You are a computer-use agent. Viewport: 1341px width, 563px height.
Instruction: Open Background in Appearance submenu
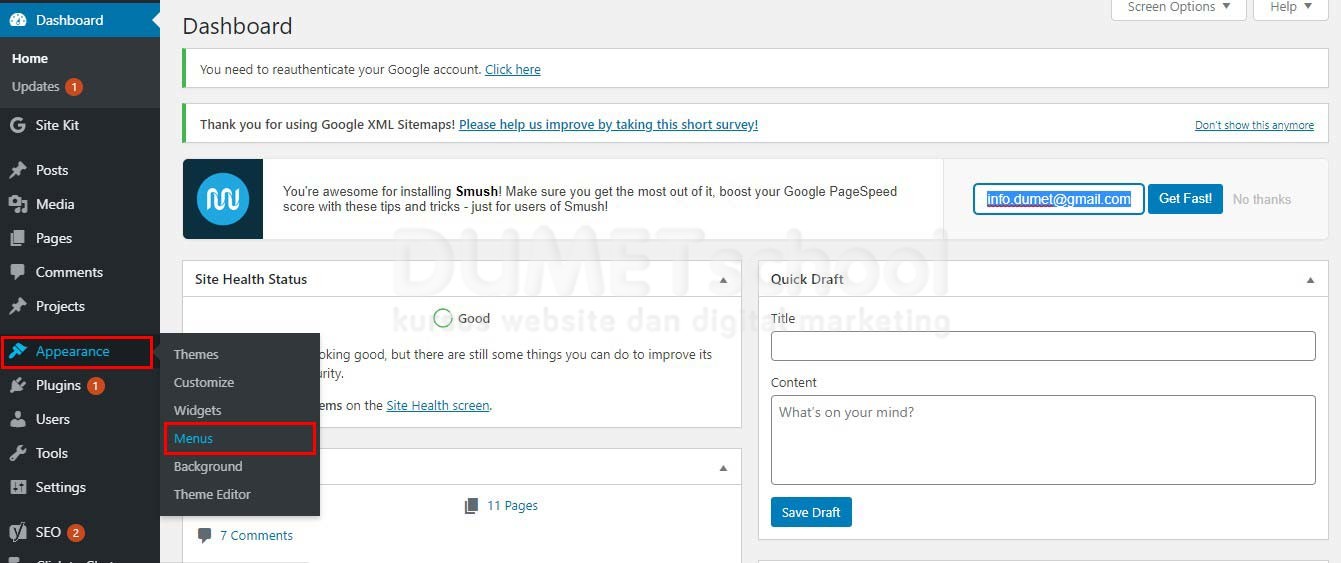coord(208,466)
